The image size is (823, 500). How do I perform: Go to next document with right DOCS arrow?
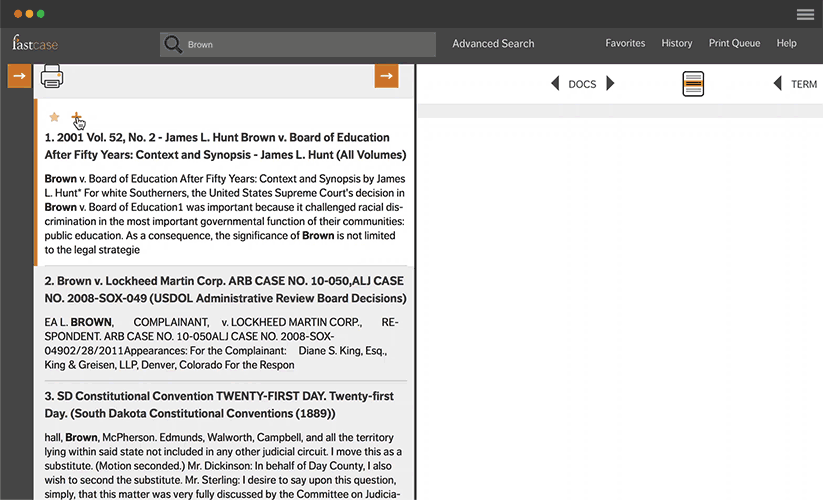610,84
